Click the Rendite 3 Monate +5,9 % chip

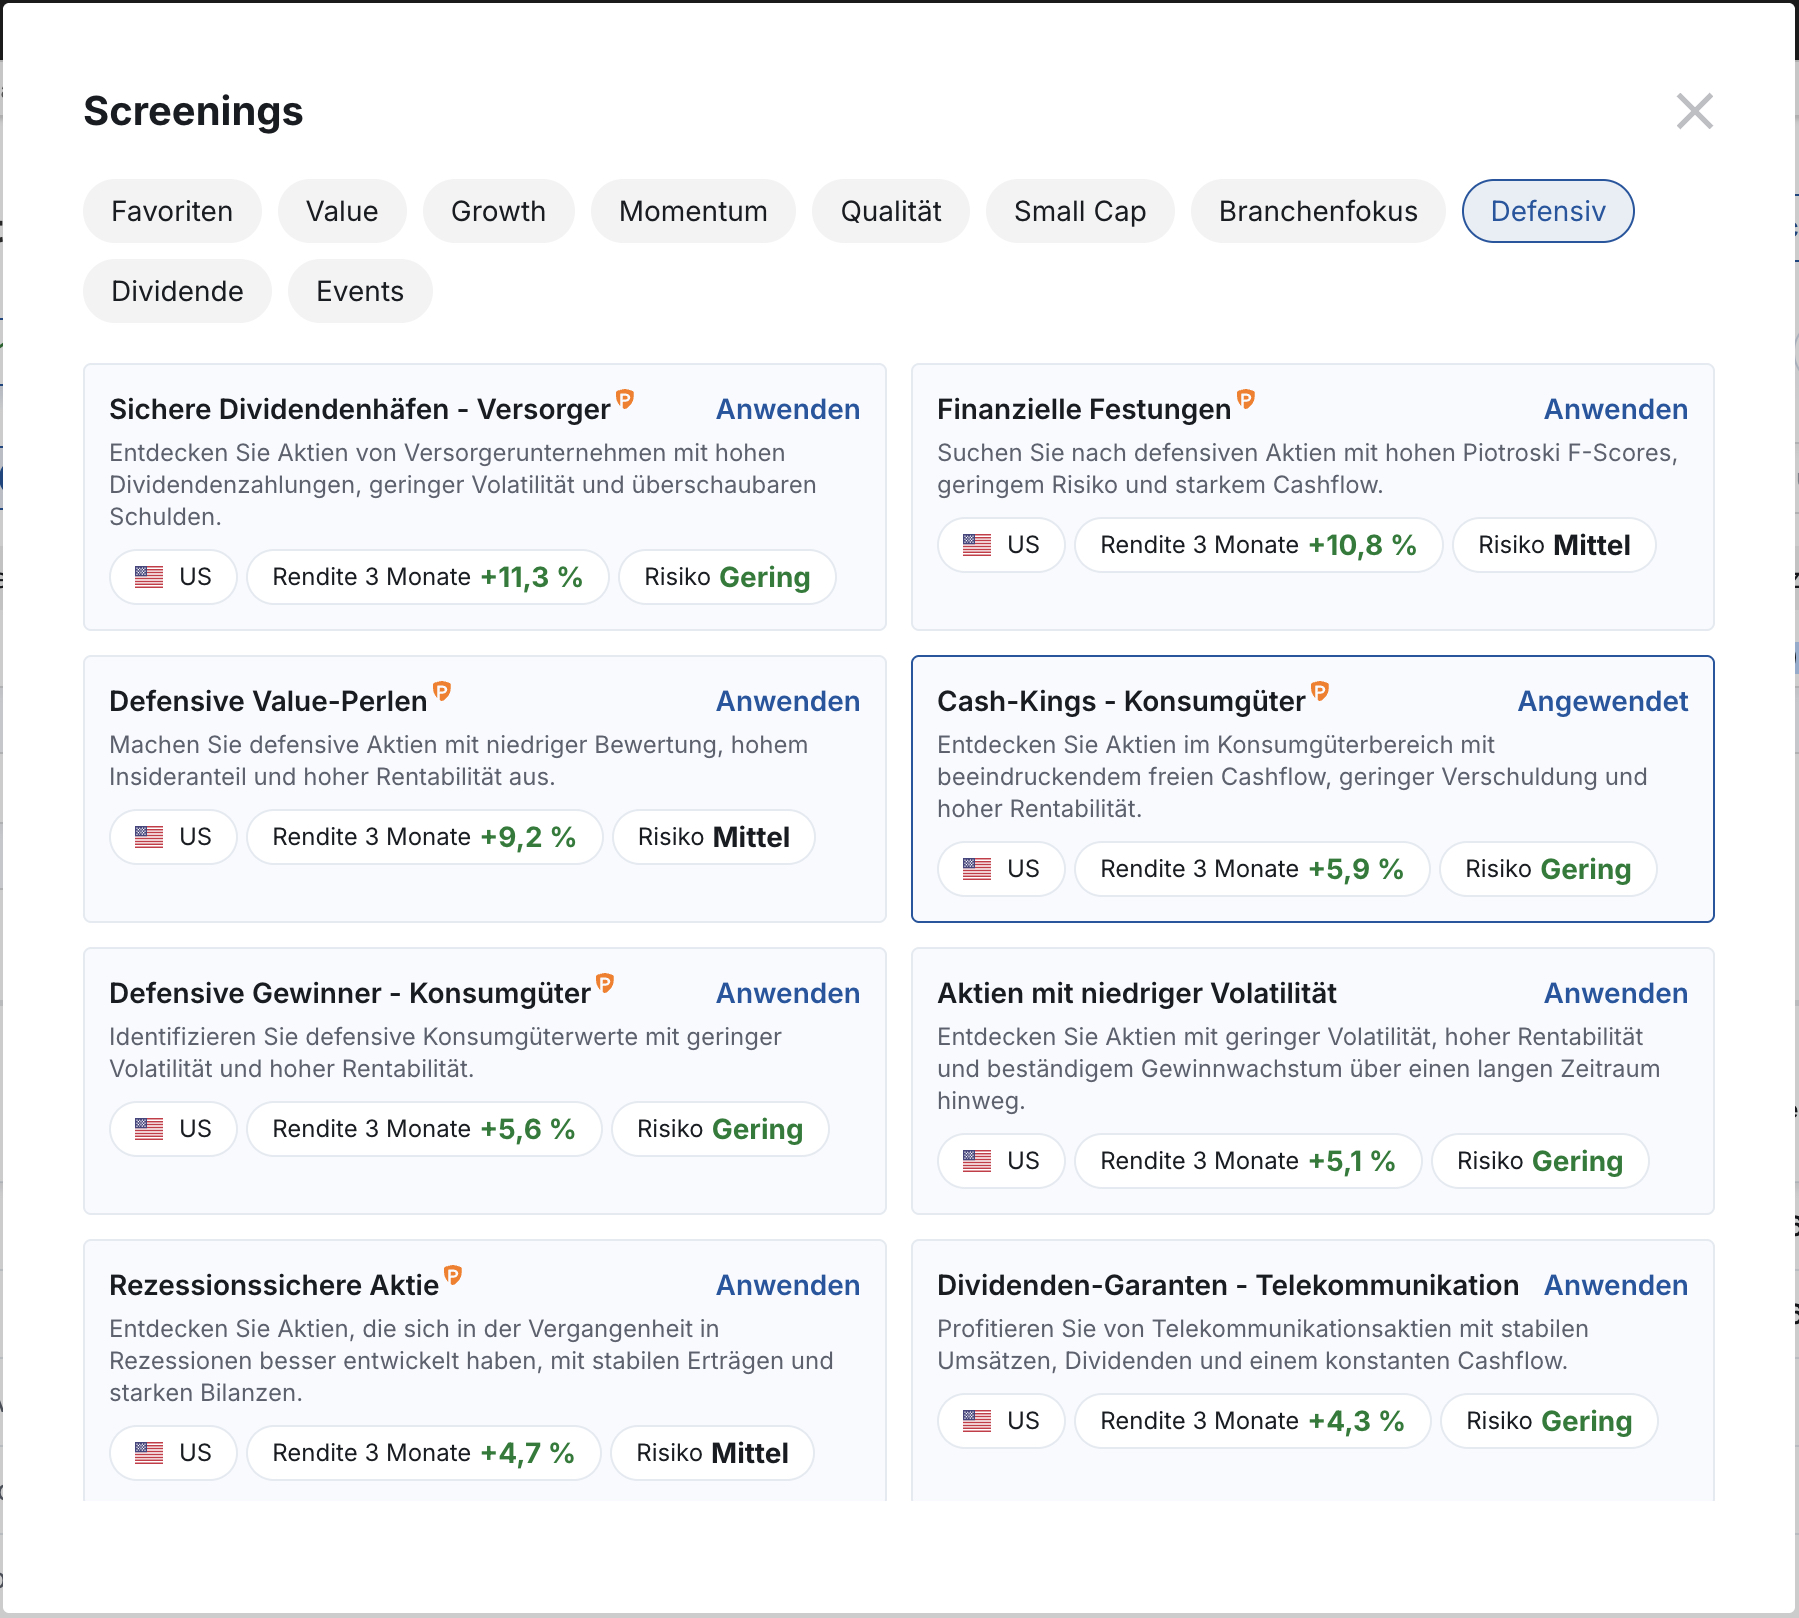click(1252, 869)
